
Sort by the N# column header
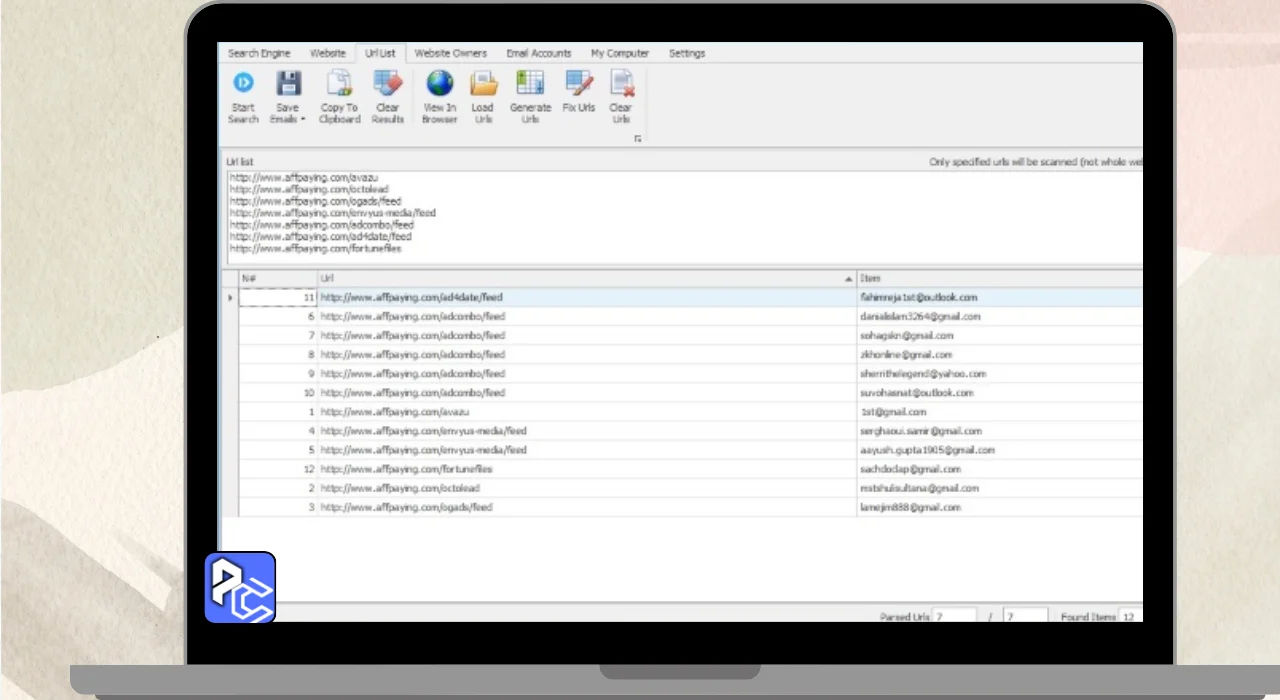click(278, 278)
